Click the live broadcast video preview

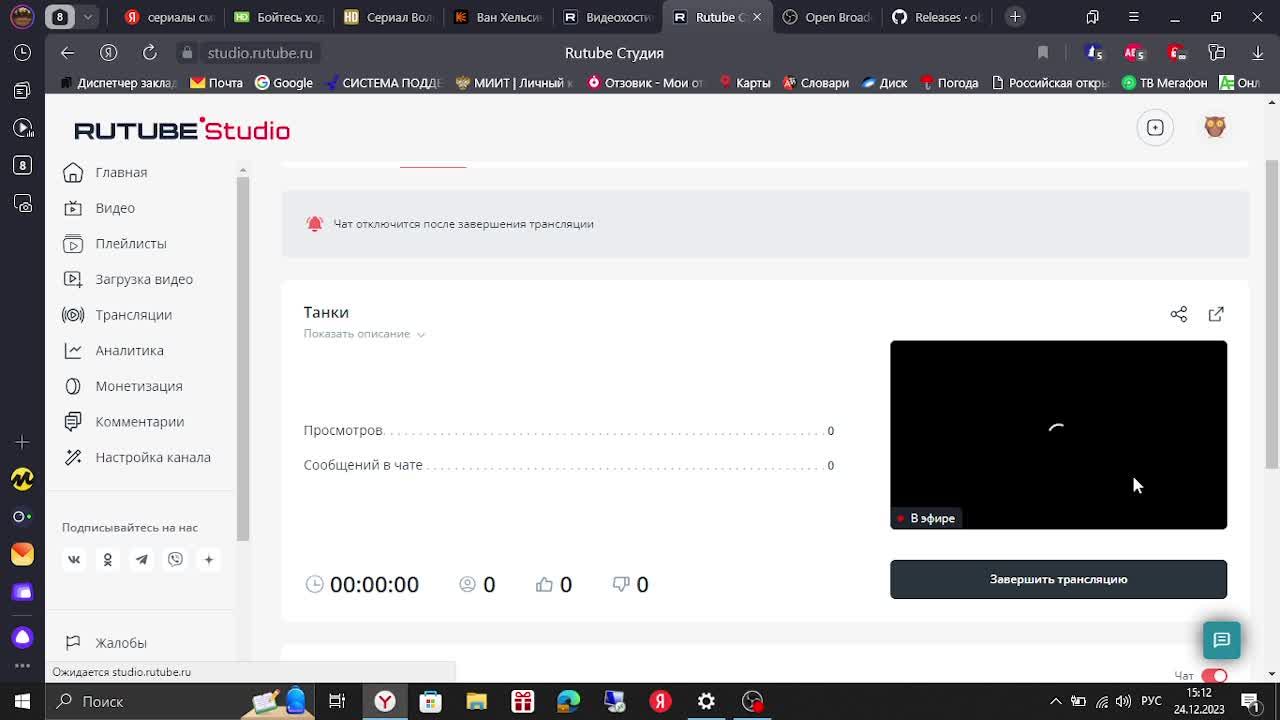pos(1058,435)
